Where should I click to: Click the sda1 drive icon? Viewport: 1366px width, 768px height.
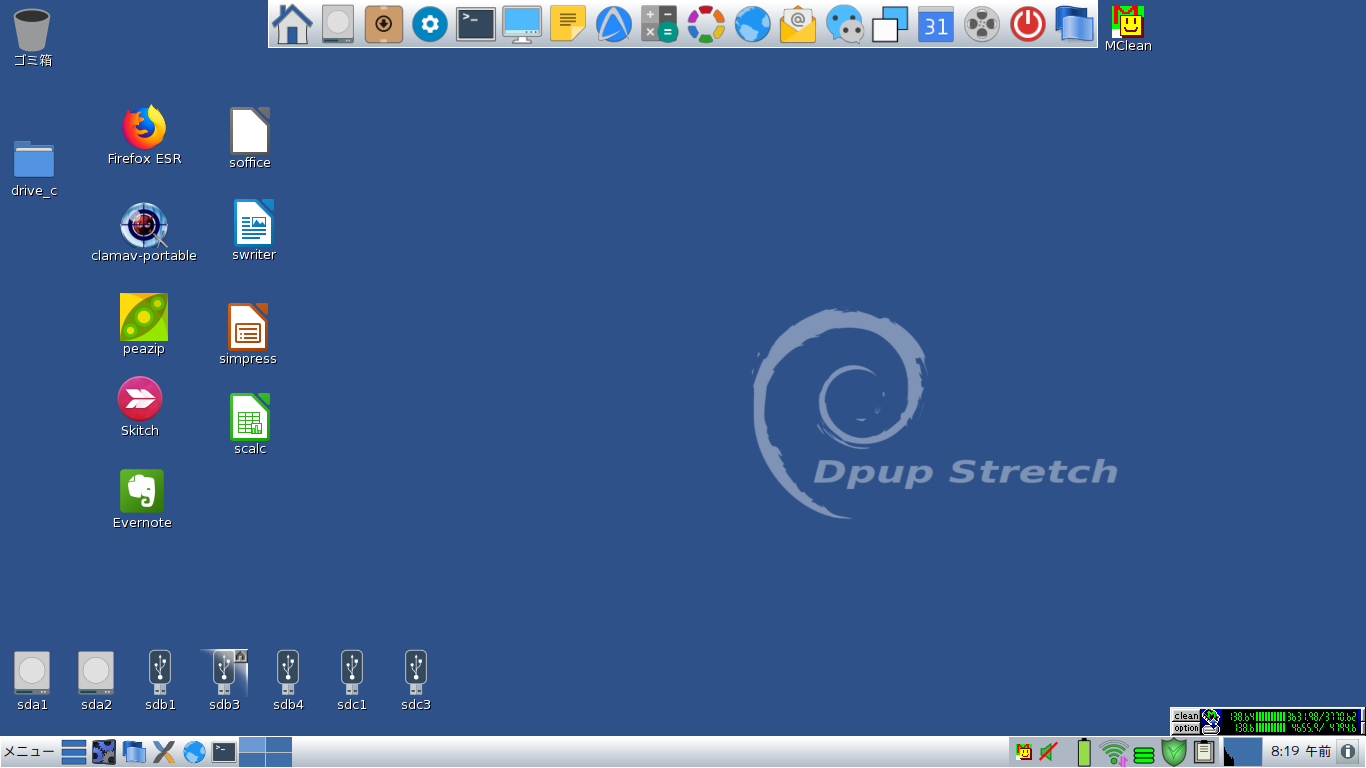pyautogui.click(x=32, y=681)
